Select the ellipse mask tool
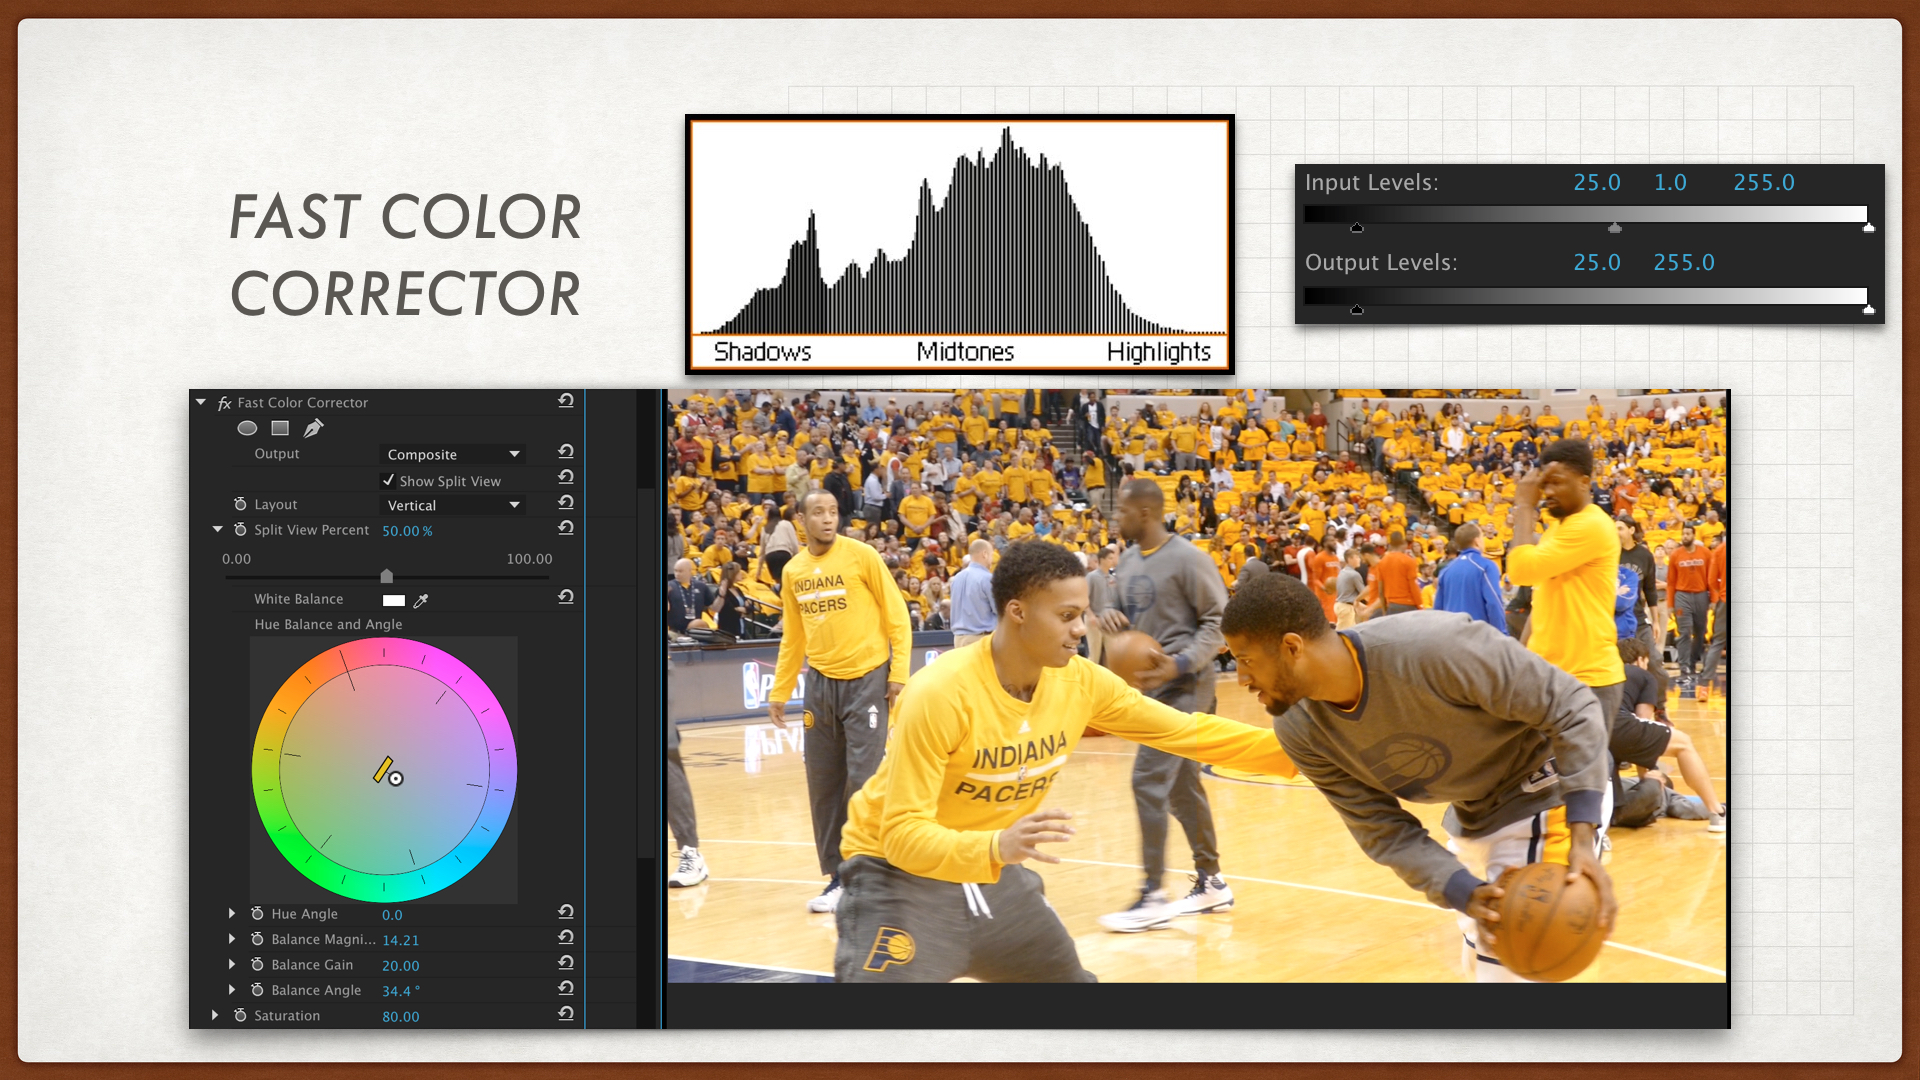Image resolution: width=1920 pixels, height=1080 pixels. click(247, 428)
